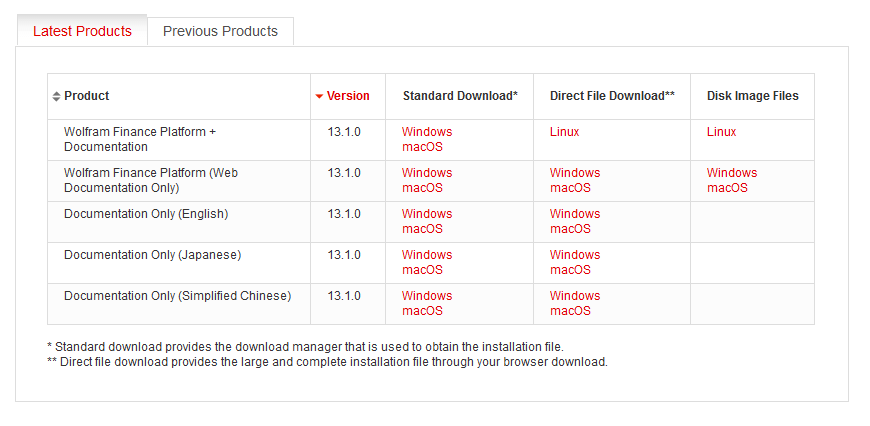870x426 pixels.
Task: Download Simplified Chinese documentation Windows direct file
Action: tap(575, 296)
